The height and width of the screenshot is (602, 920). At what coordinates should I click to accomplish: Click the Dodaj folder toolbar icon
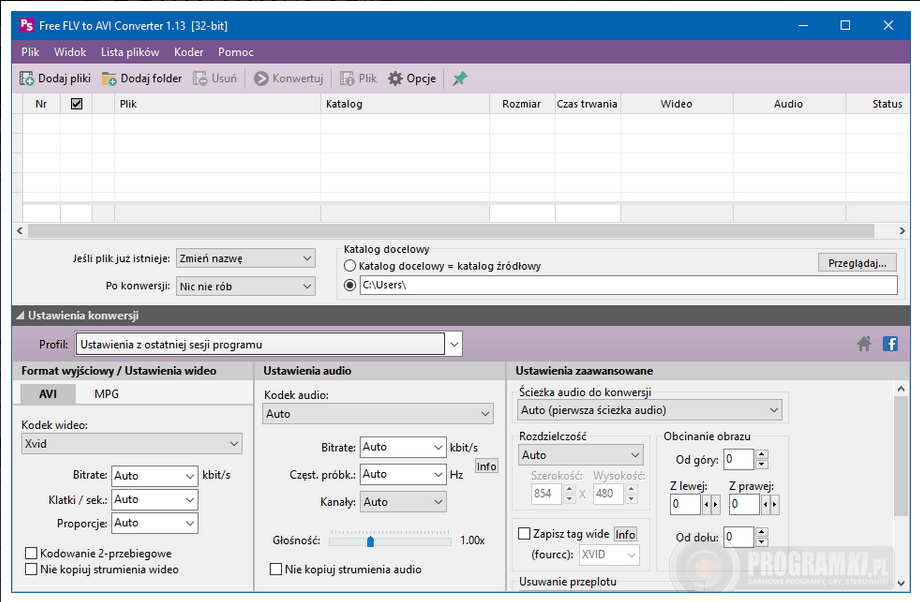coord(109,79)
